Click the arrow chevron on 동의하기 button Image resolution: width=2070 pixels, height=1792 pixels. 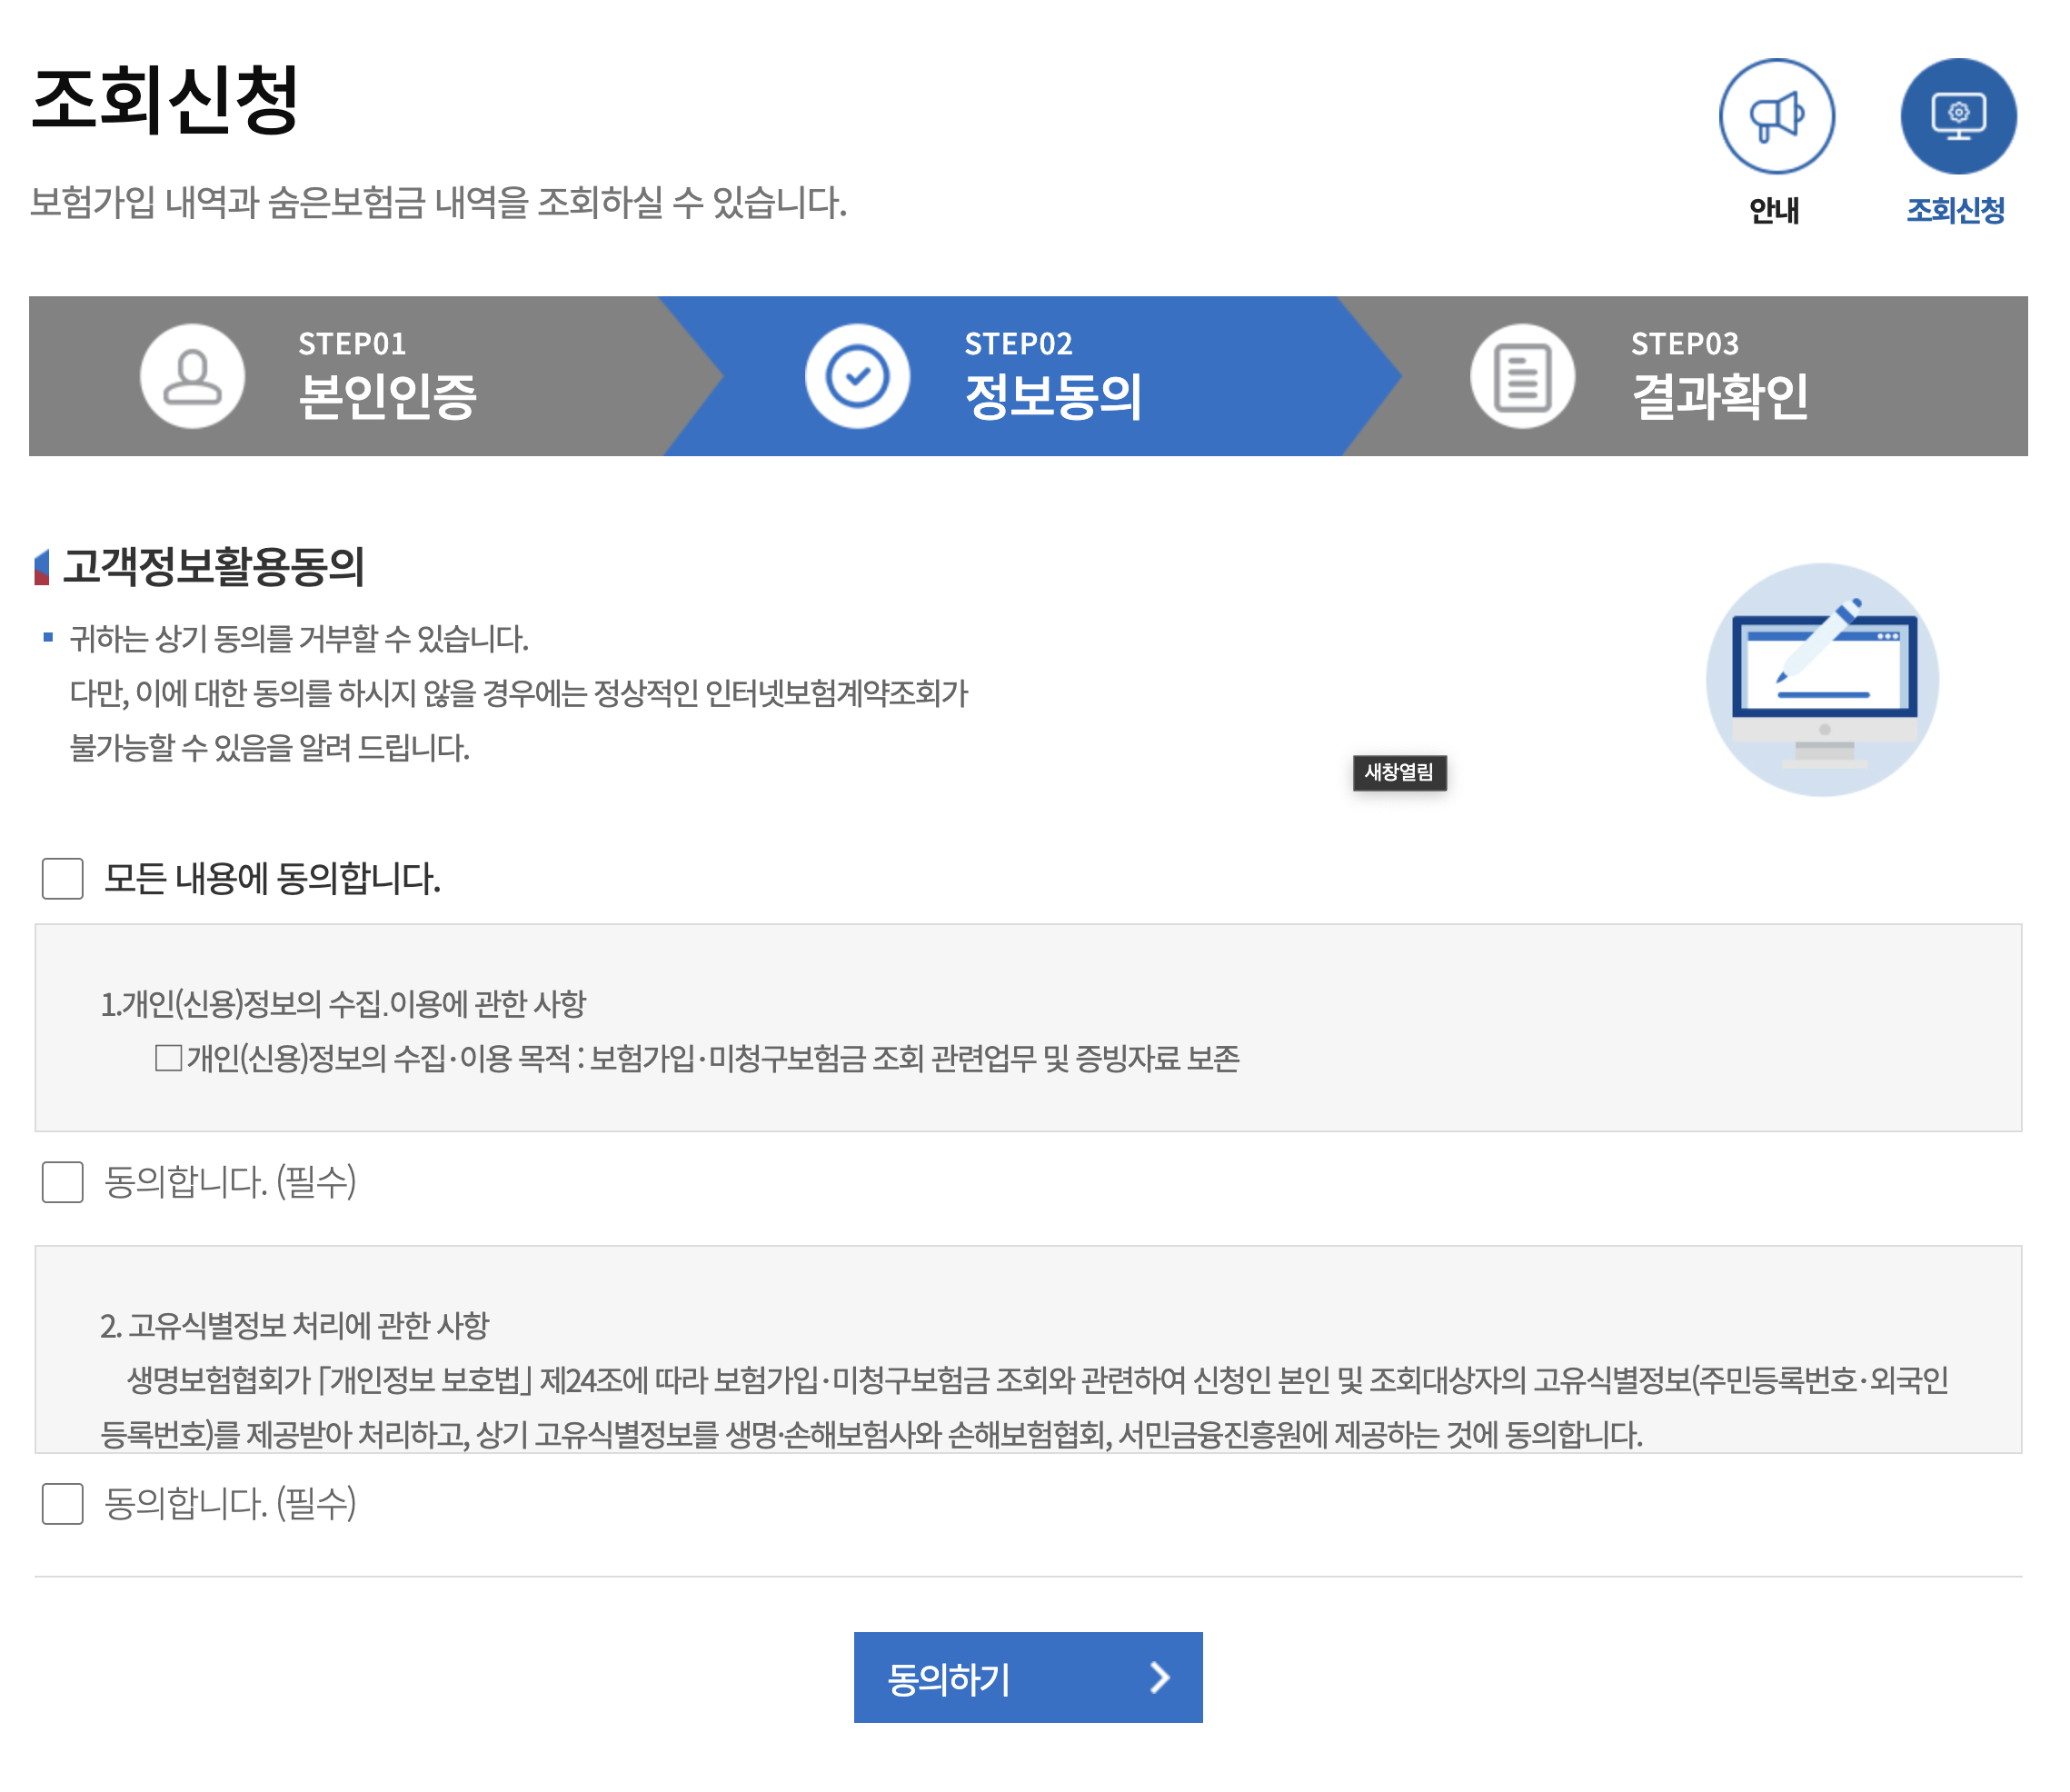tap(1159, 1677)
